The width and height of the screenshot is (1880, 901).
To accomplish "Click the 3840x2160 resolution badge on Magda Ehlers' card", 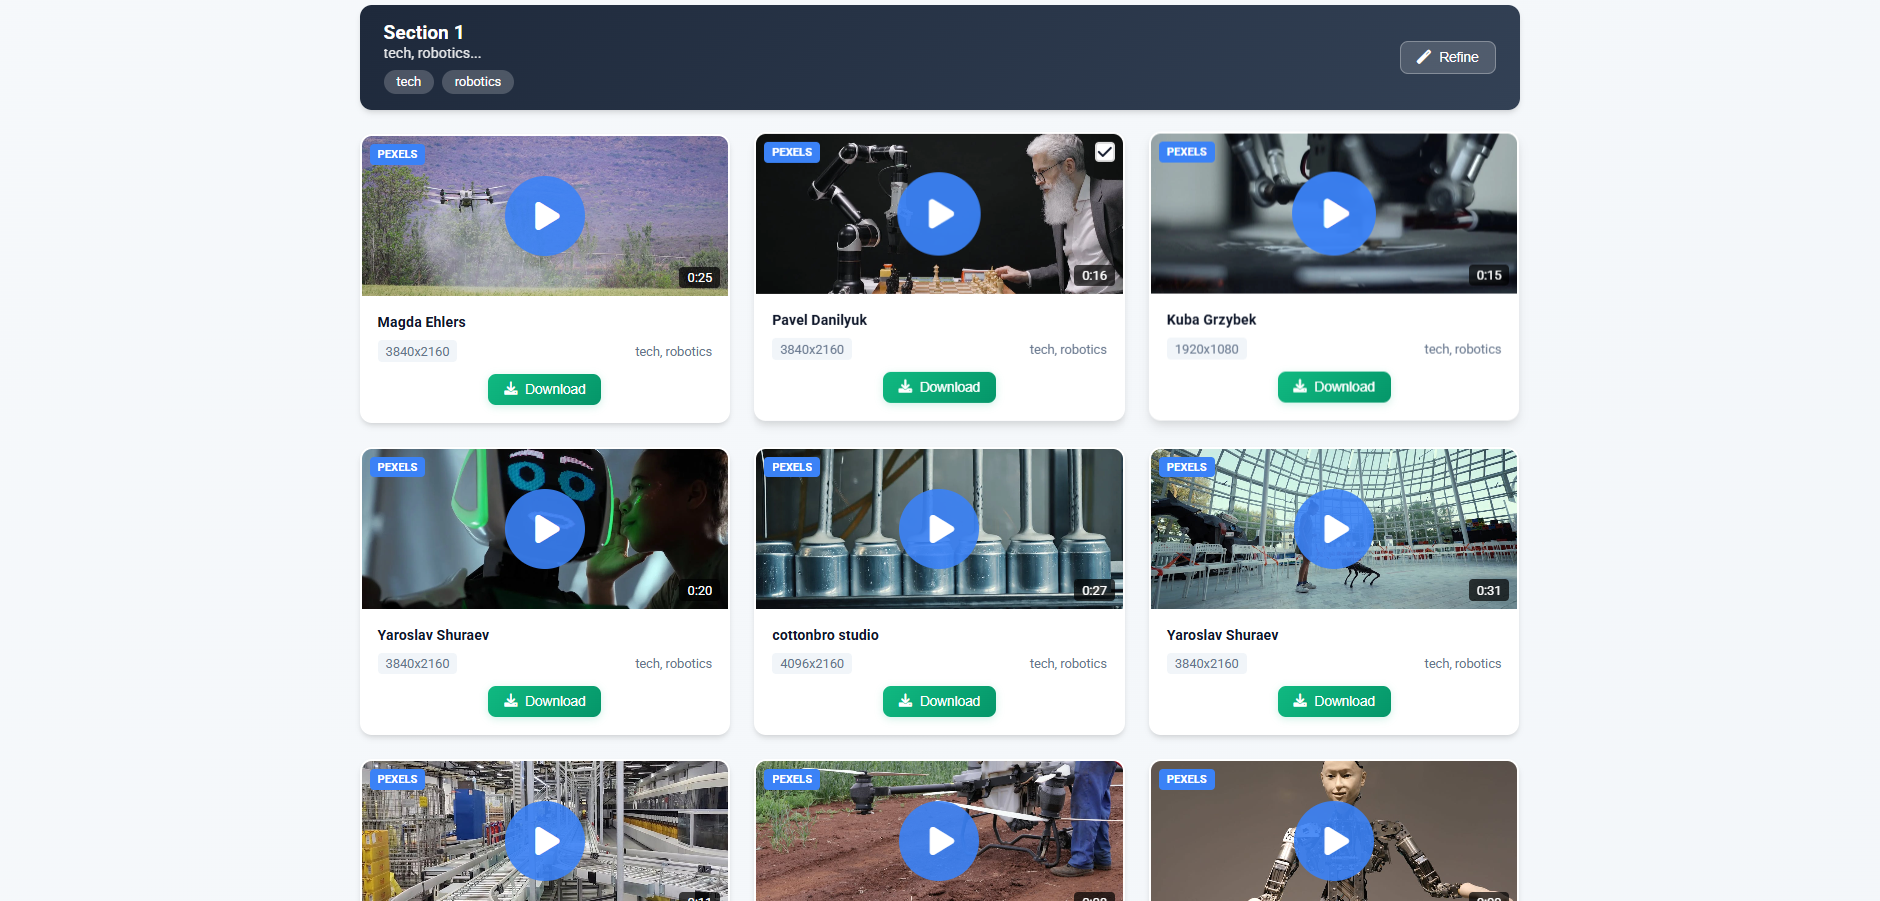I will pyautogui.click(x=417, y=351).
